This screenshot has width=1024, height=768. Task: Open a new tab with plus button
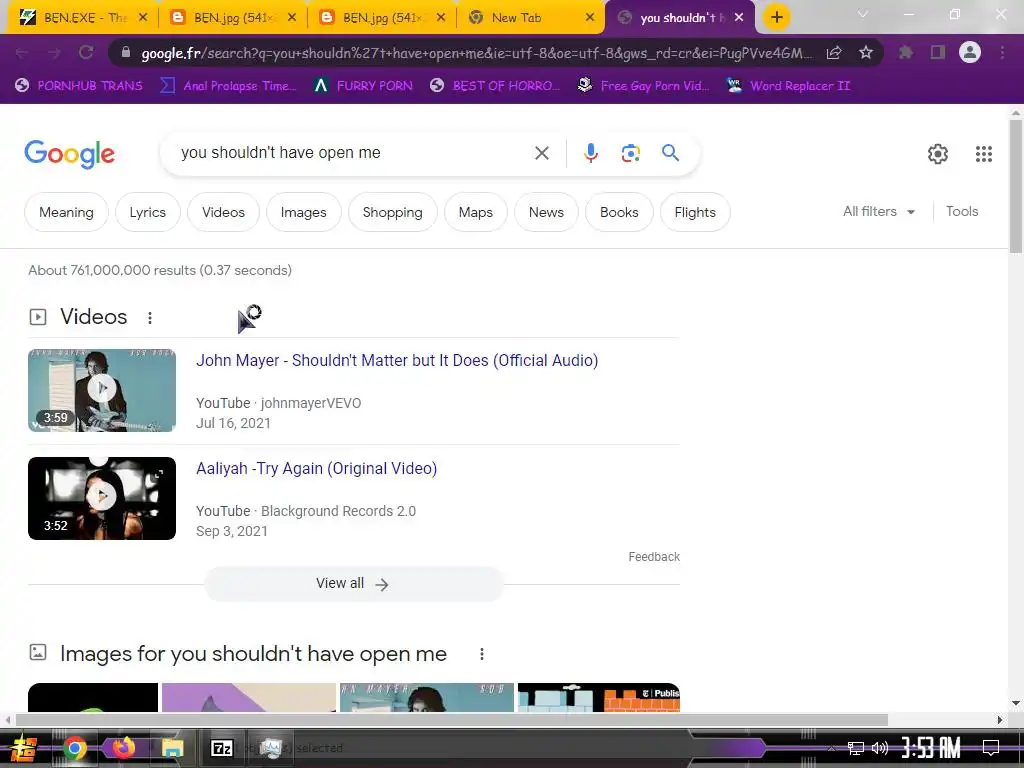click(x=776, y=17)
